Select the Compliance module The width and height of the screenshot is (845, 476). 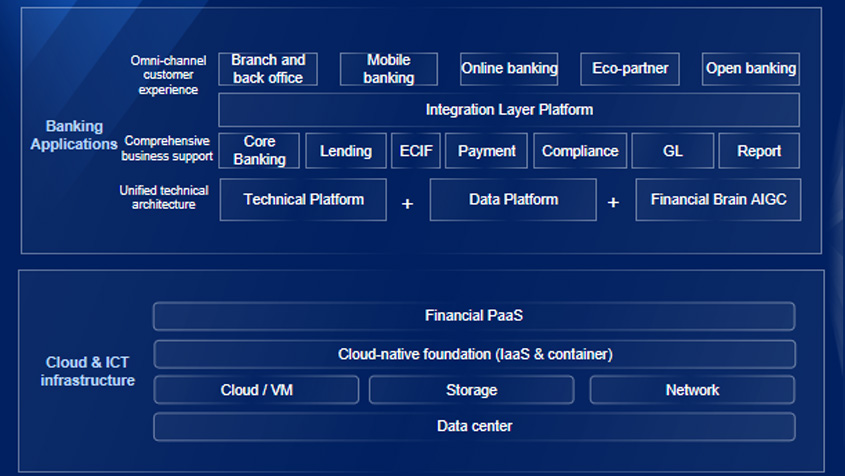tap(580, 151)
